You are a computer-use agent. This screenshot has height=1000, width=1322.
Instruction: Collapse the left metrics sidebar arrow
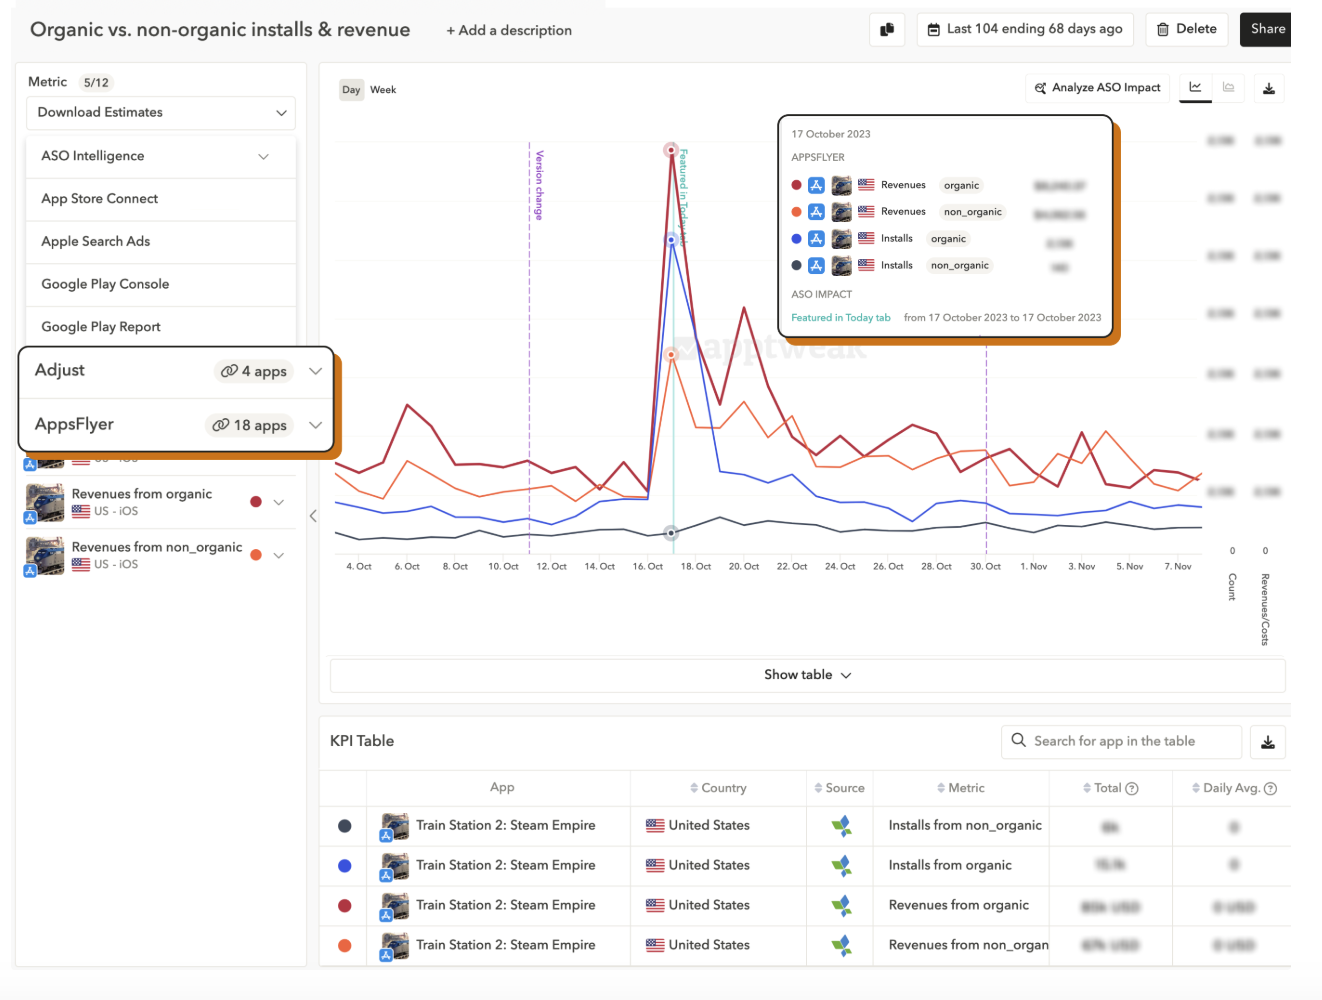313,516
